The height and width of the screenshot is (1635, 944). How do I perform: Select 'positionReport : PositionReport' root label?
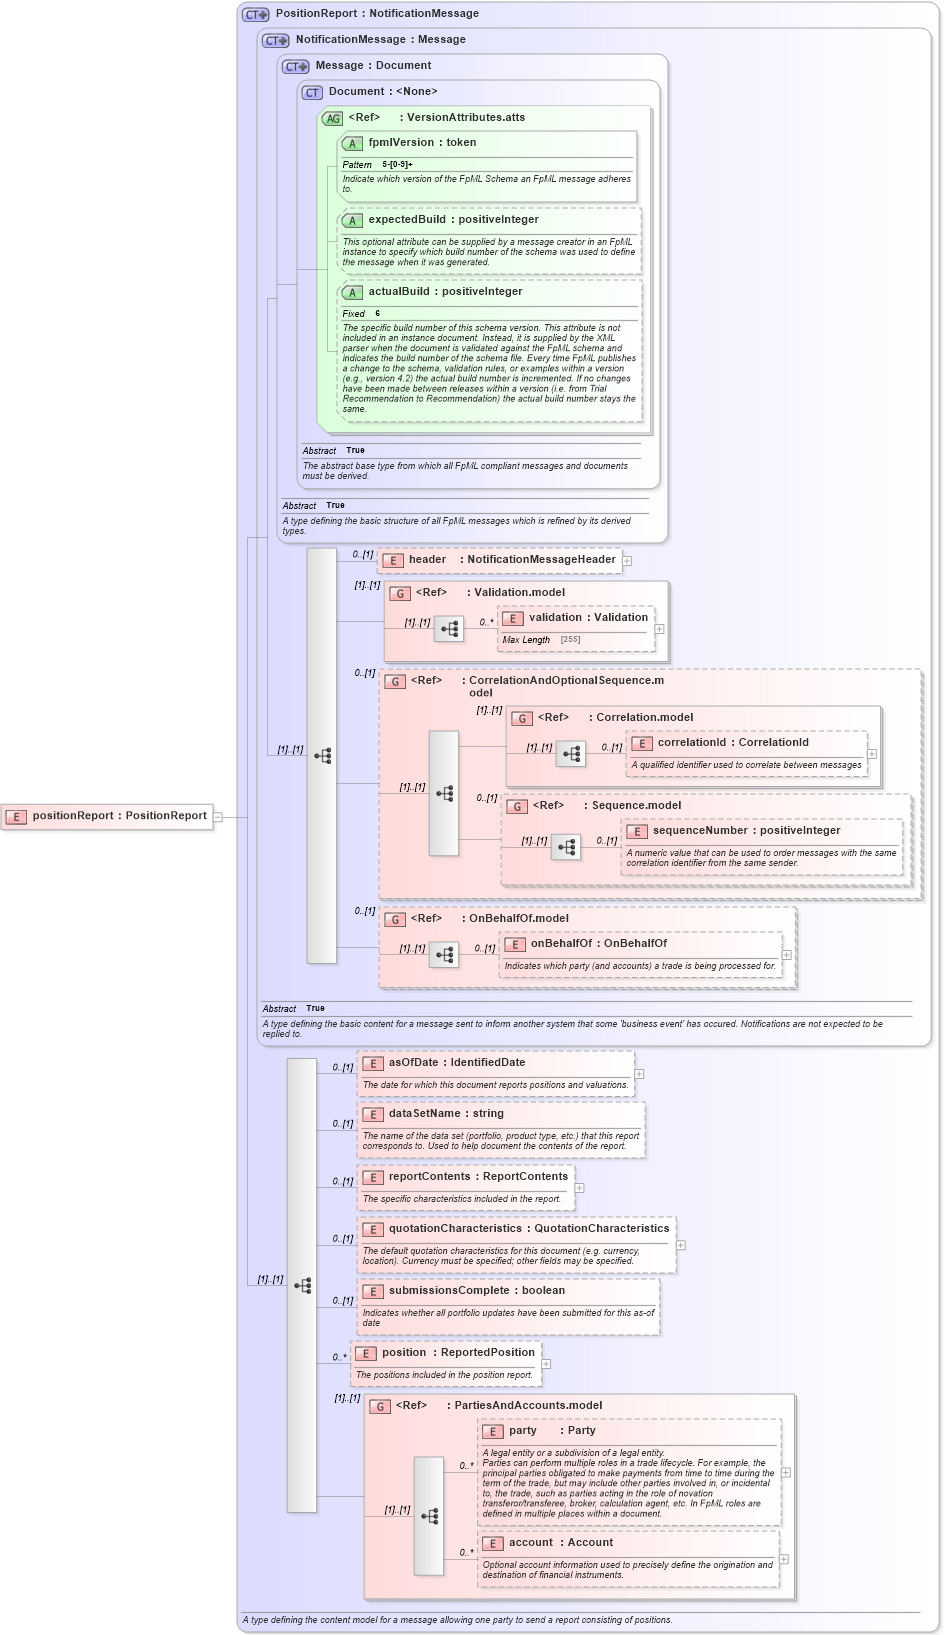[120, 816]
